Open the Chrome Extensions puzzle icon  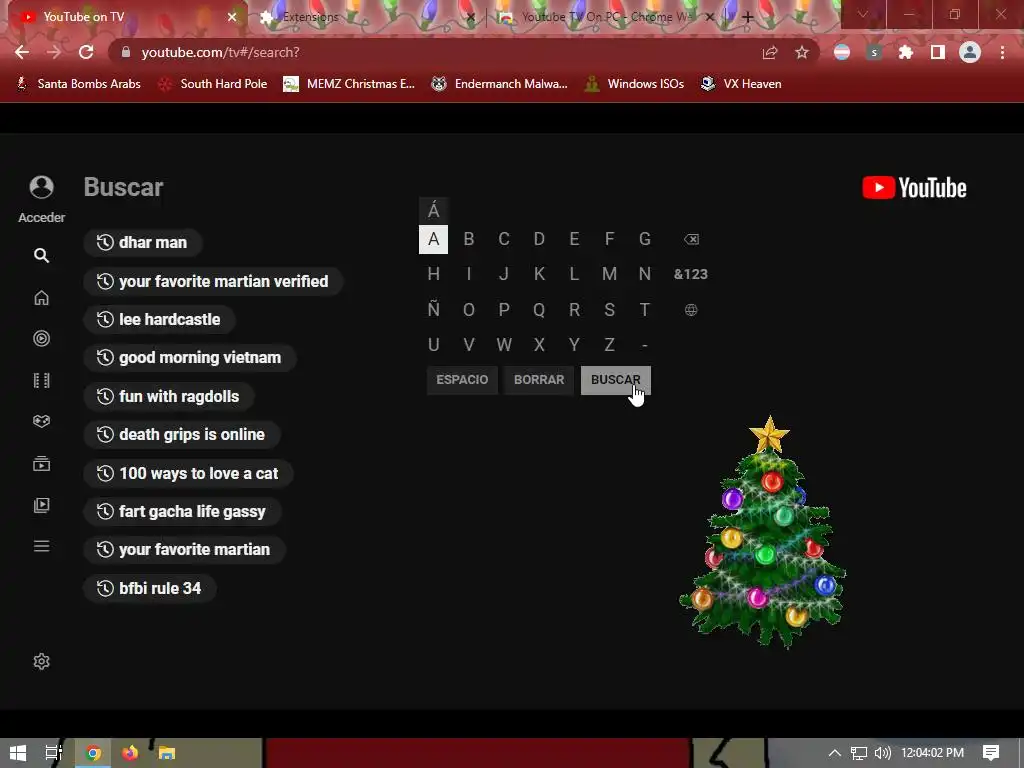(906, 52)
